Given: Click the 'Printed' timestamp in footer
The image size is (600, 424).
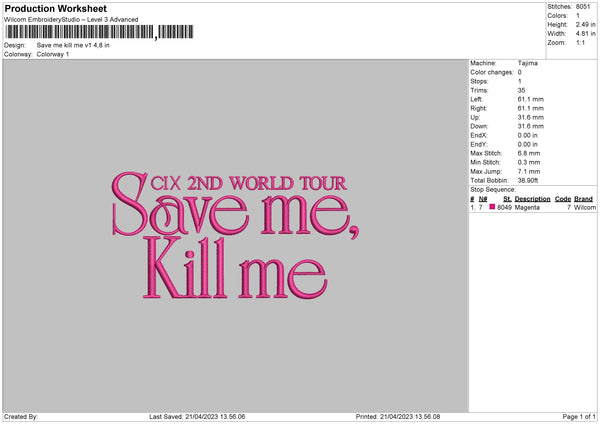Looking at the screenshot, I should [x=398, y=417].
